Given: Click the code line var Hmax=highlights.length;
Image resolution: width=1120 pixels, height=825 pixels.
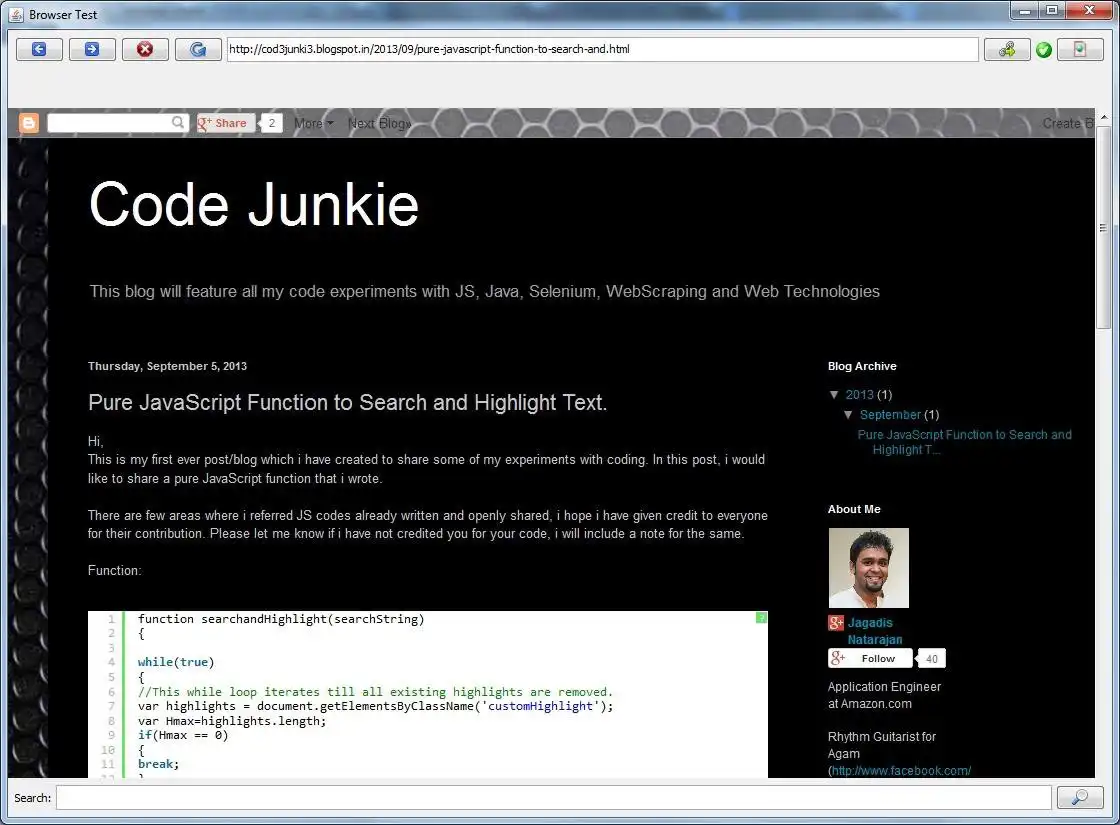Looking at the screenshot, I should 231,721.
